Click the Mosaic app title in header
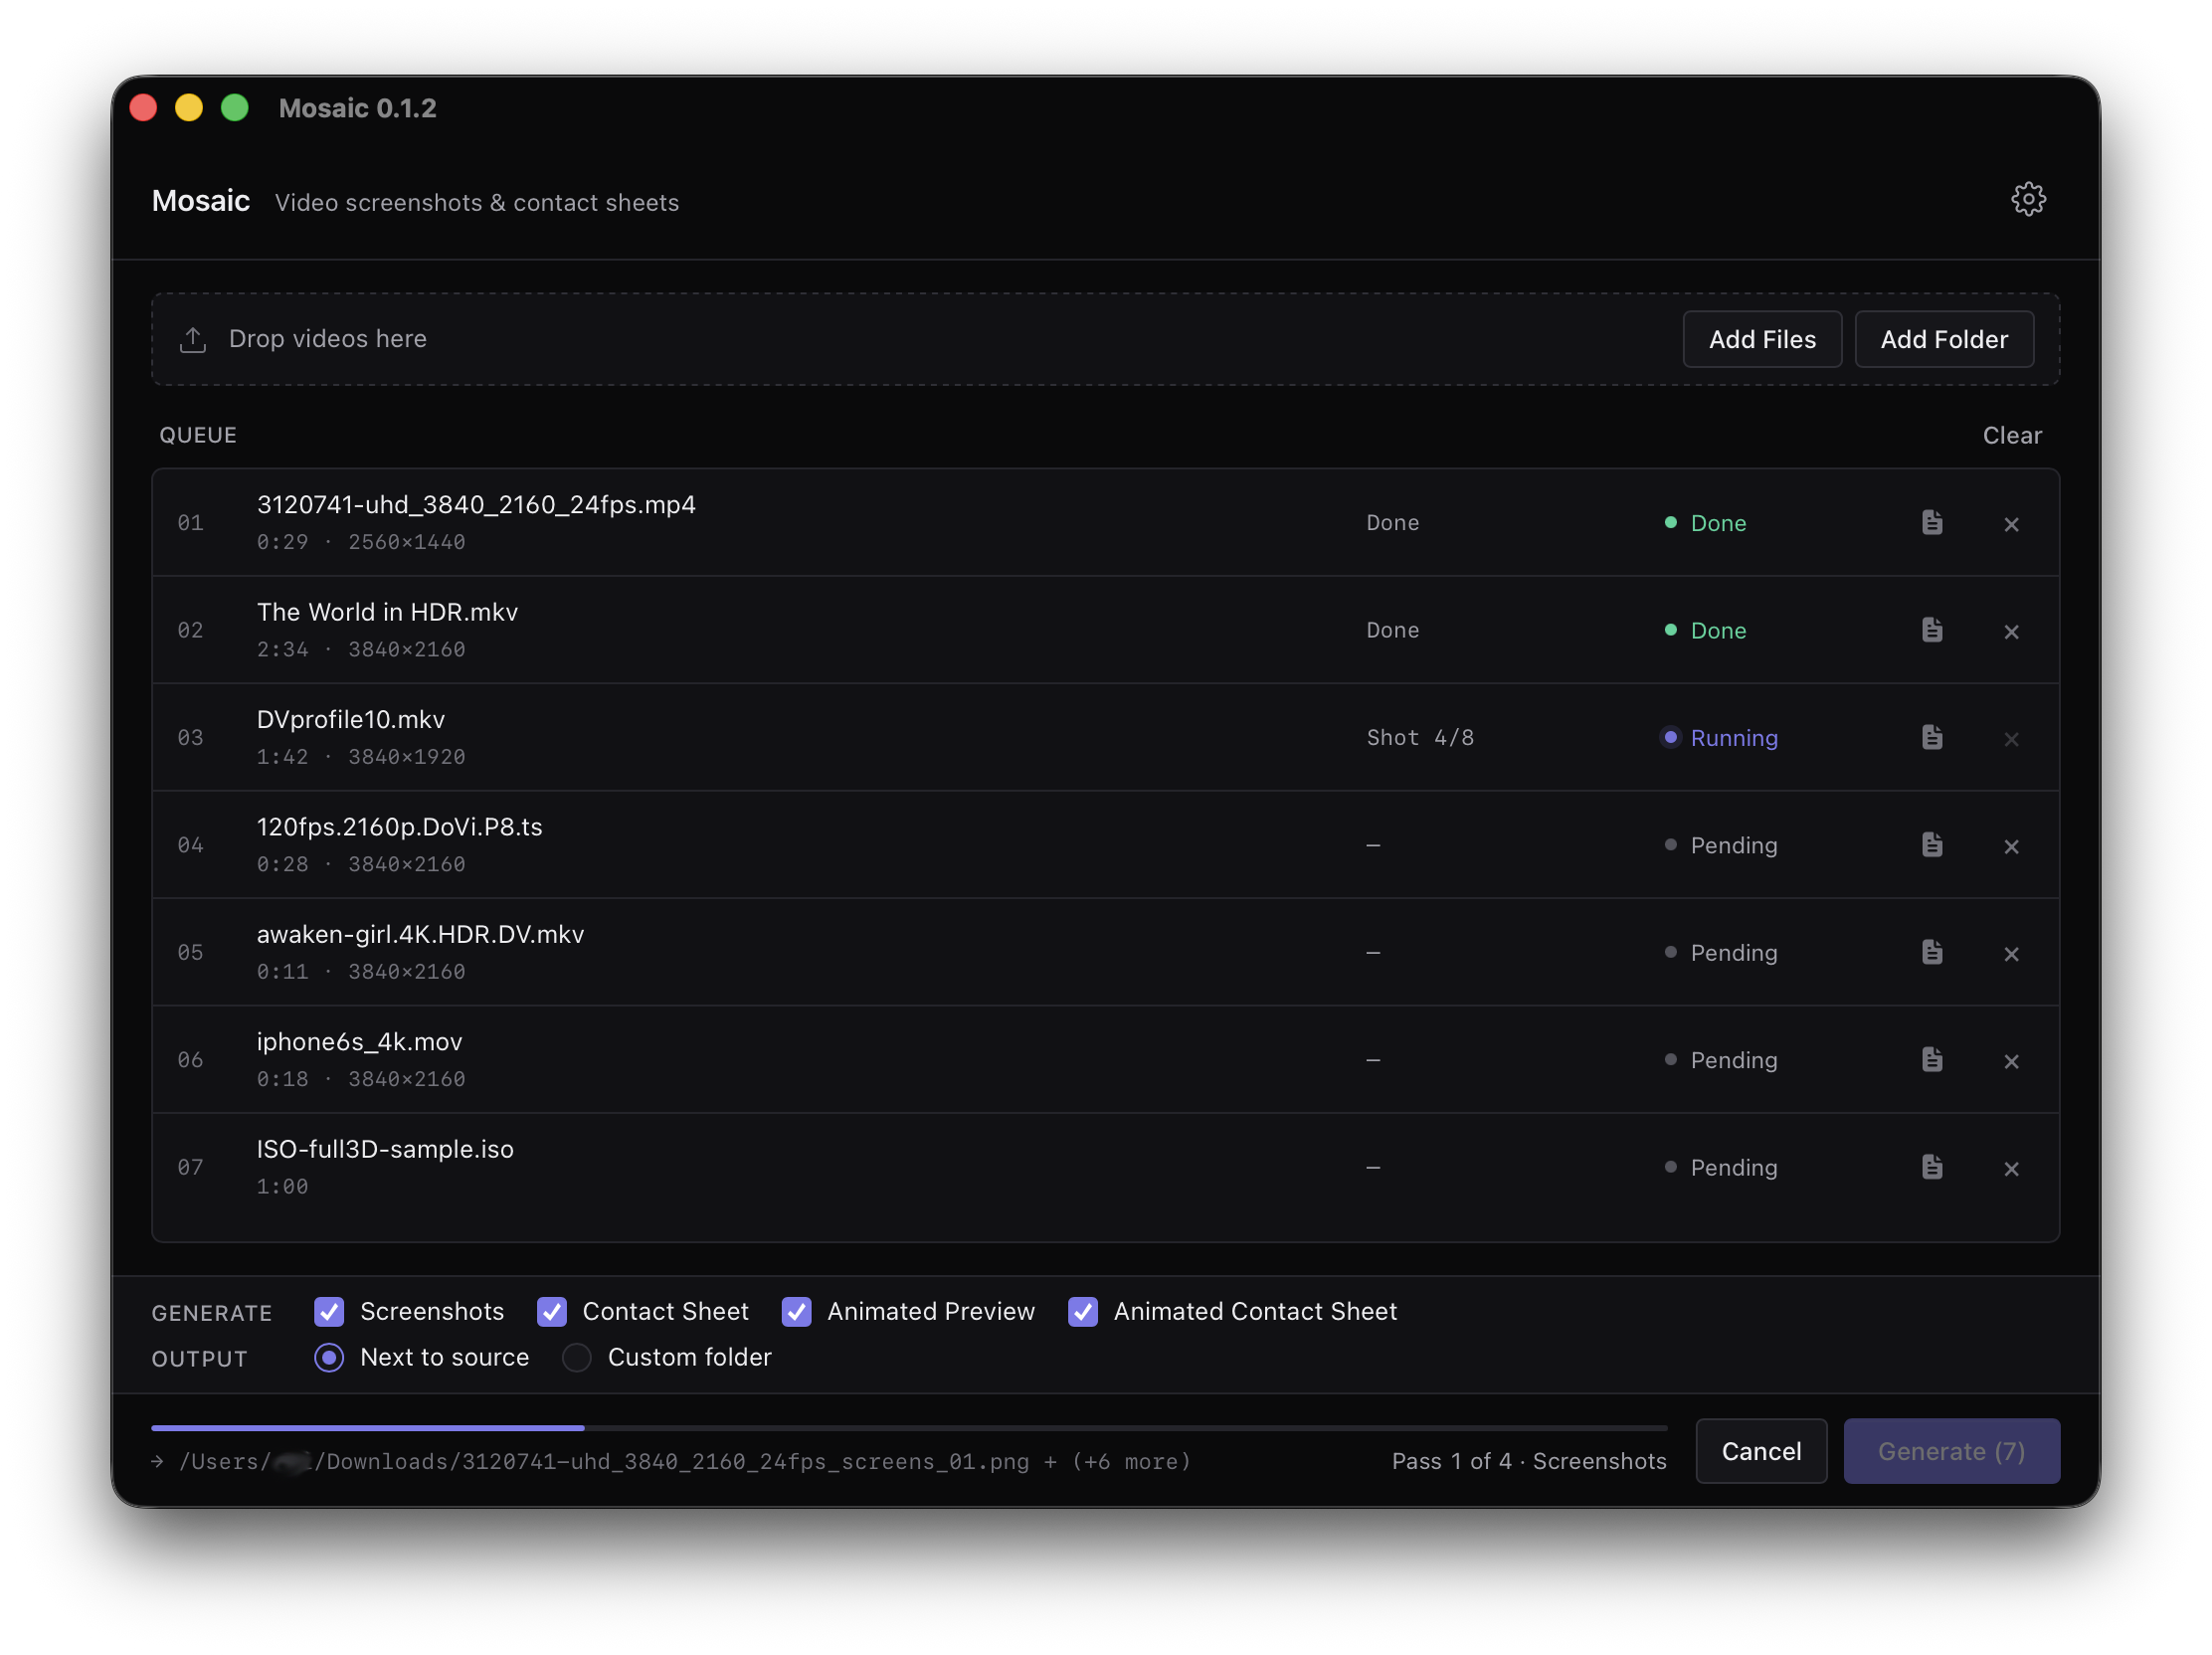 [x=201, y=201]
